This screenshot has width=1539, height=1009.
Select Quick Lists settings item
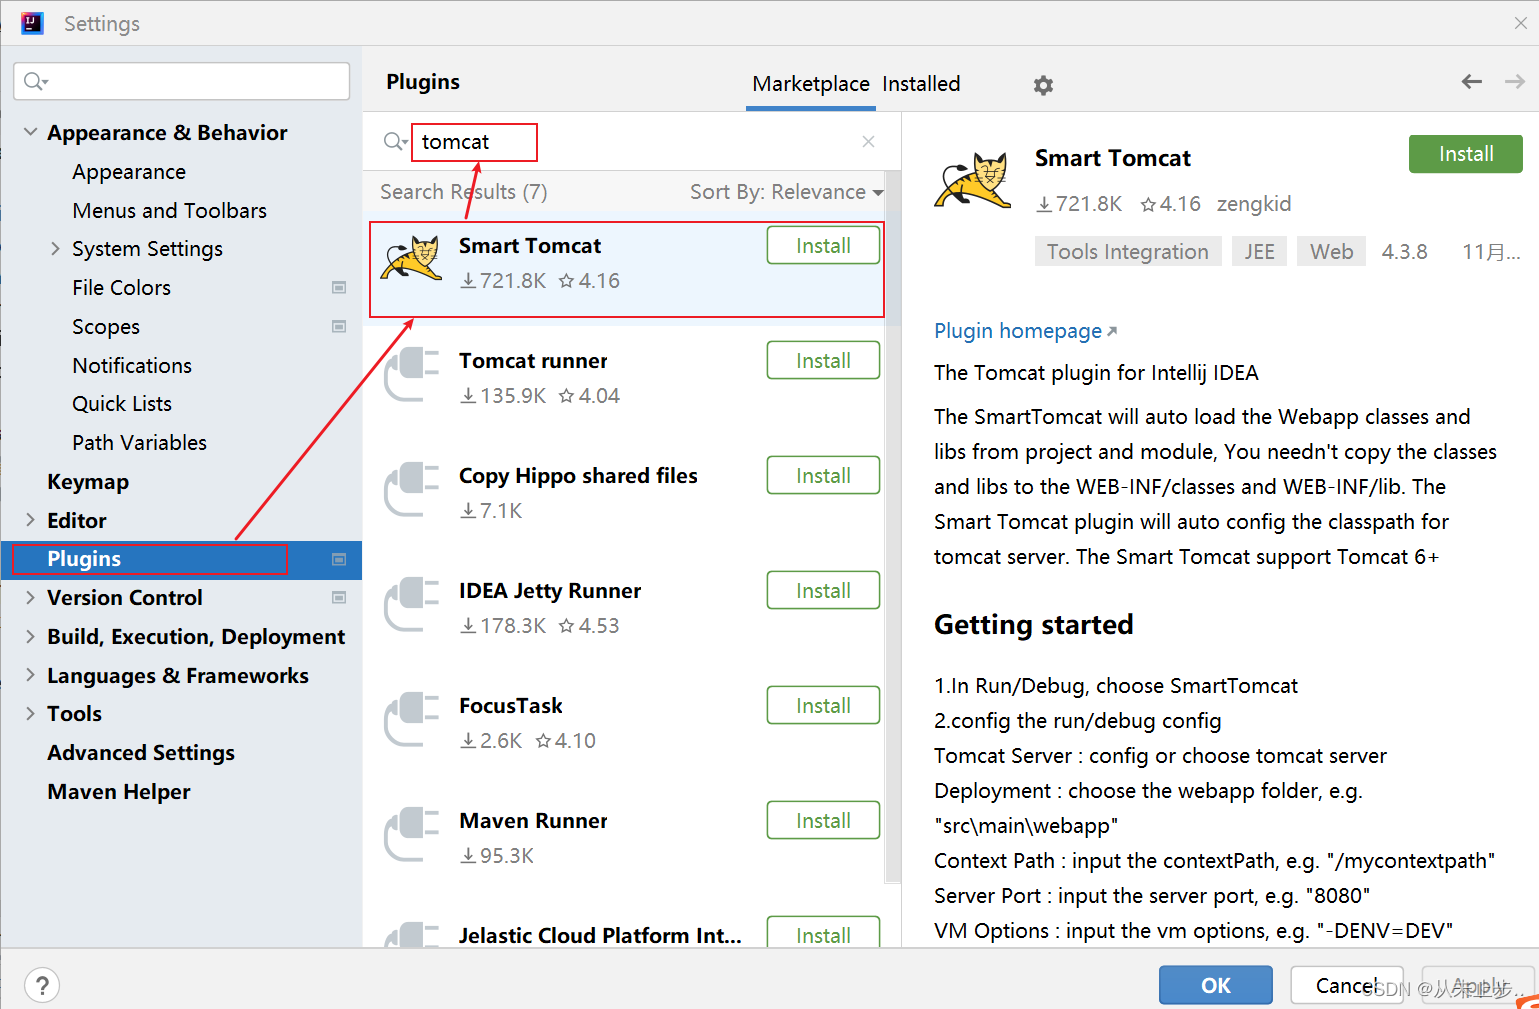pos(122,404)
